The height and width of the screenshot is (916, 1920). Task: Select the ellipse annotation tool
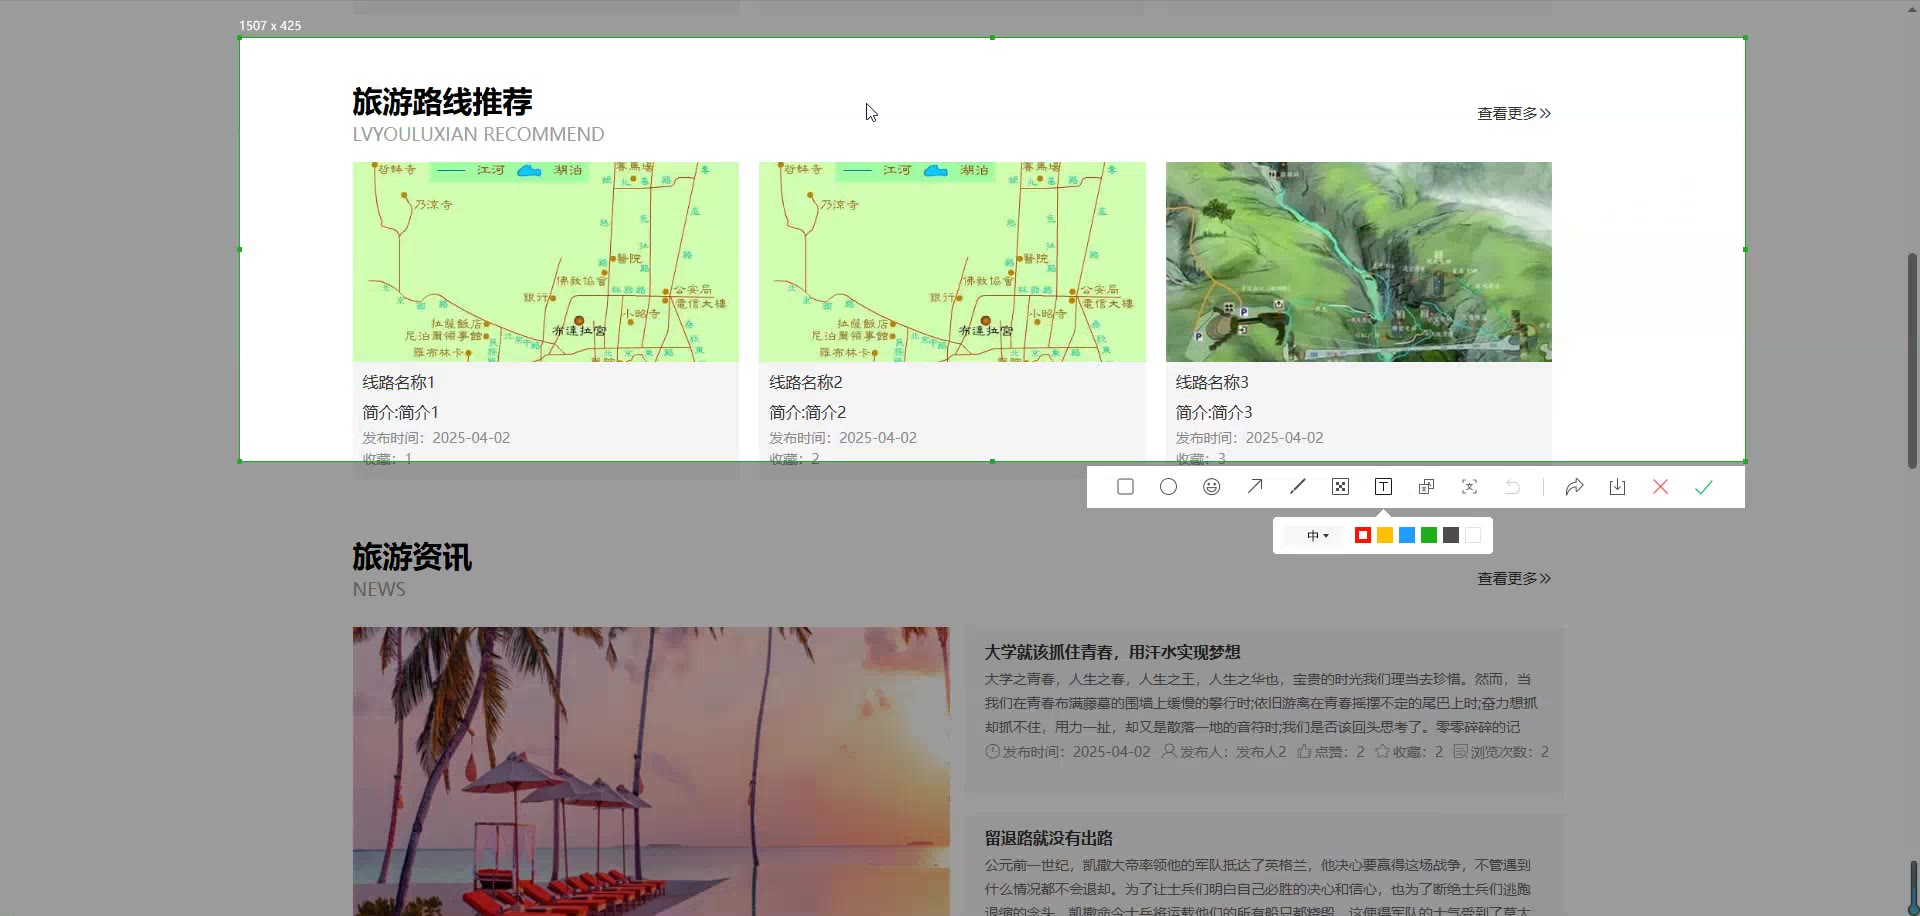(1168, 487)
